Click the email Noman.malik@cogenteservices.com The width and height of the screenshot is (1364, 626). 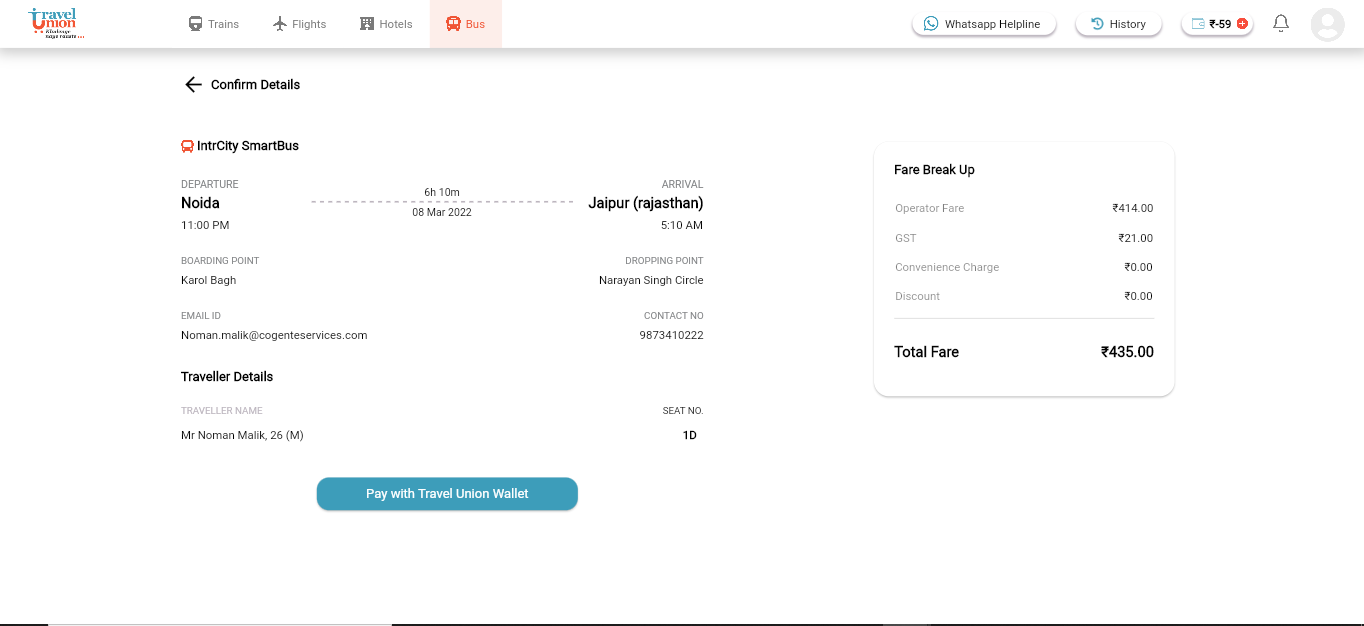coord(274,336)
